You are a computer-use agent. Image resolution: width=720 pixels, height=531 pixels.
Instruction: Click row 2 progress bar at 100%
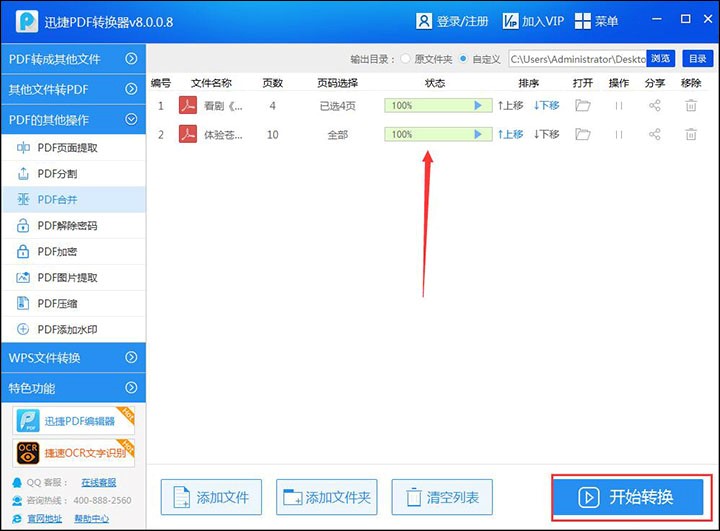(x=438, y=134)
